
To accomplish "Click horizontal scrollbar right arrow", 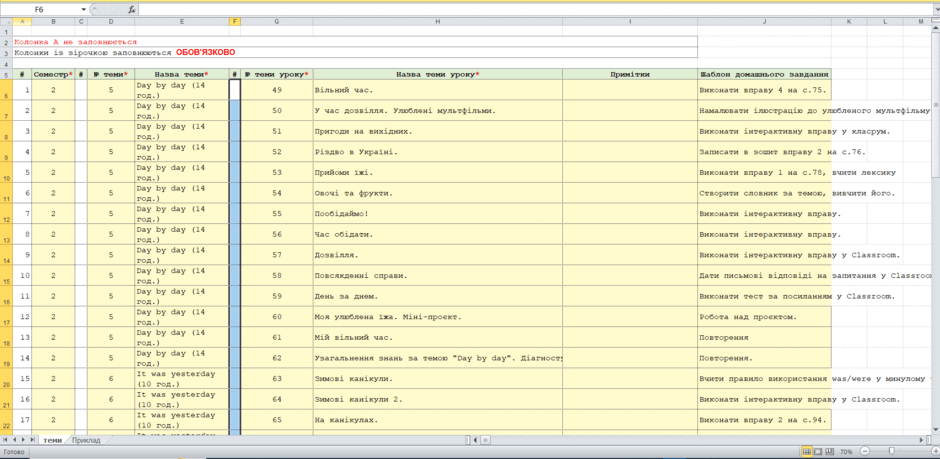I will [x=920, y=440].
